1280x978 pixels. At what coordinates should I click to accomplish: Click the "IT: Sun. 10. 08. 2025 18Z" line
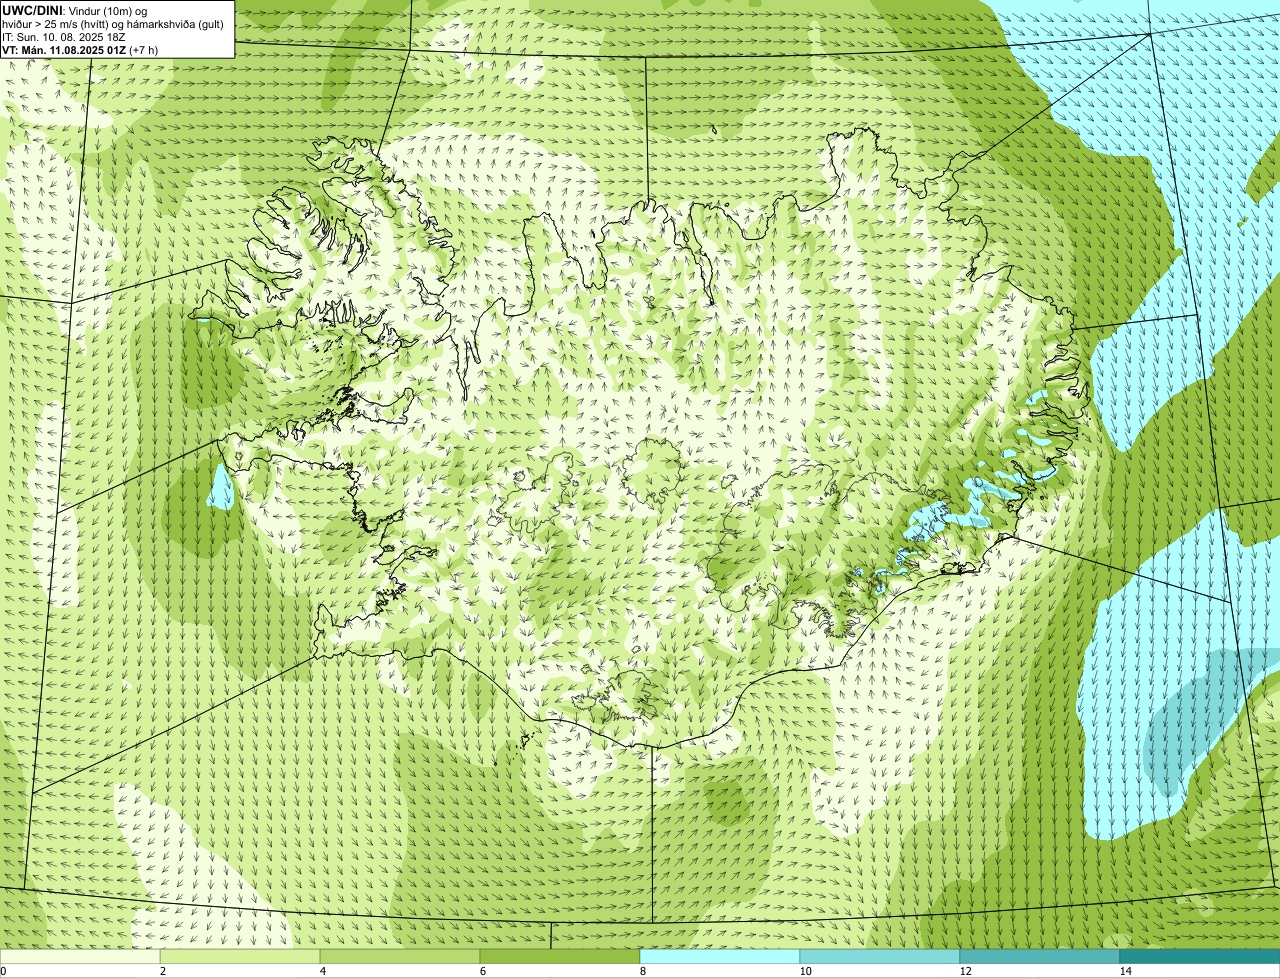point(63,36)
